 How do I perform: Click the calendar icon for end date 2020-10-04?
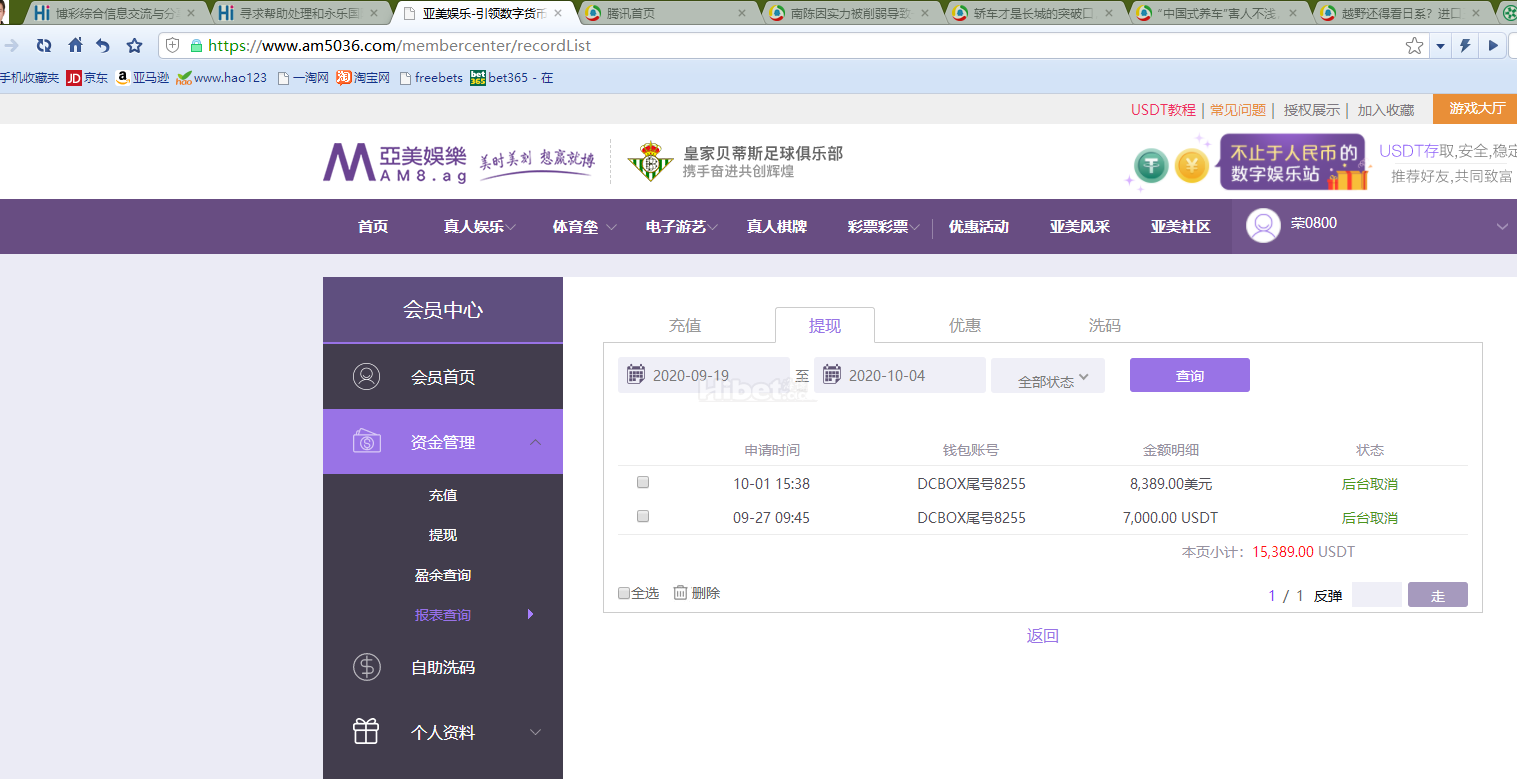tap(831, 375)
